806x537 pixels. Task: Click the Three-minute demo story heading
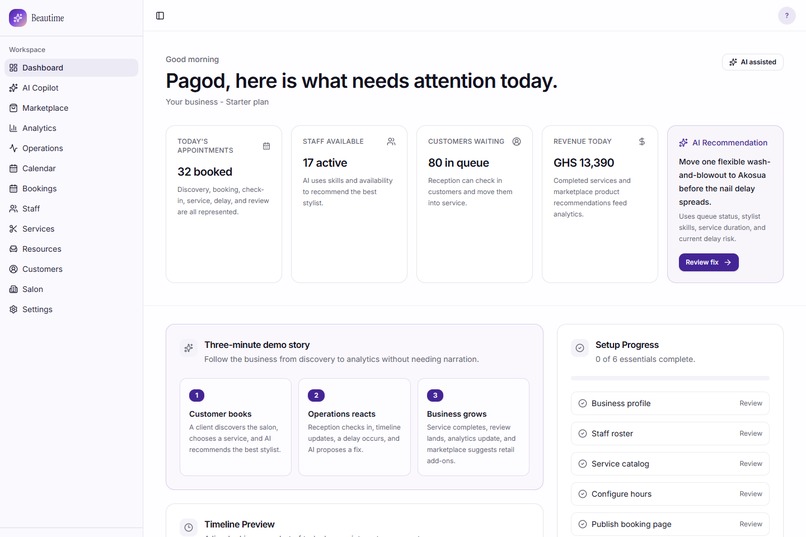pyautogui.click(x=257, y=345)
